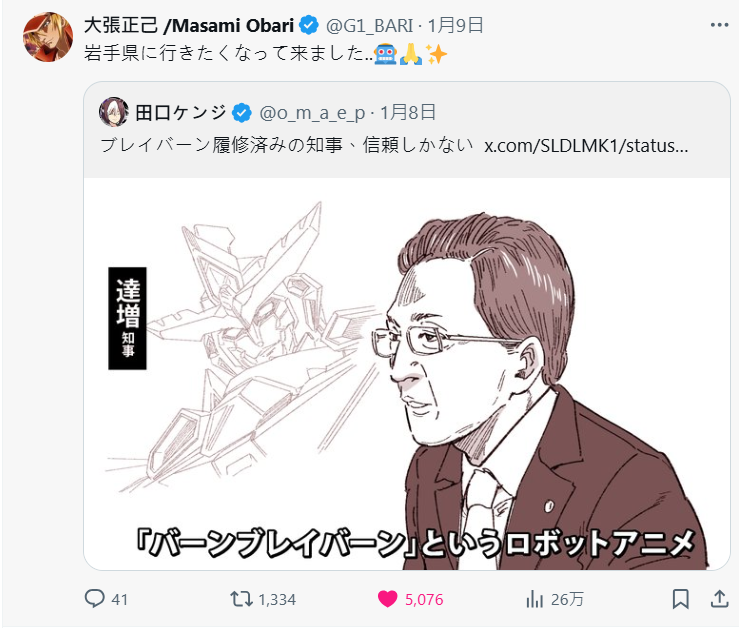Open the x.com/SLDLMK1/status link
Screen dimensions: 739x628
coord(586,146)
